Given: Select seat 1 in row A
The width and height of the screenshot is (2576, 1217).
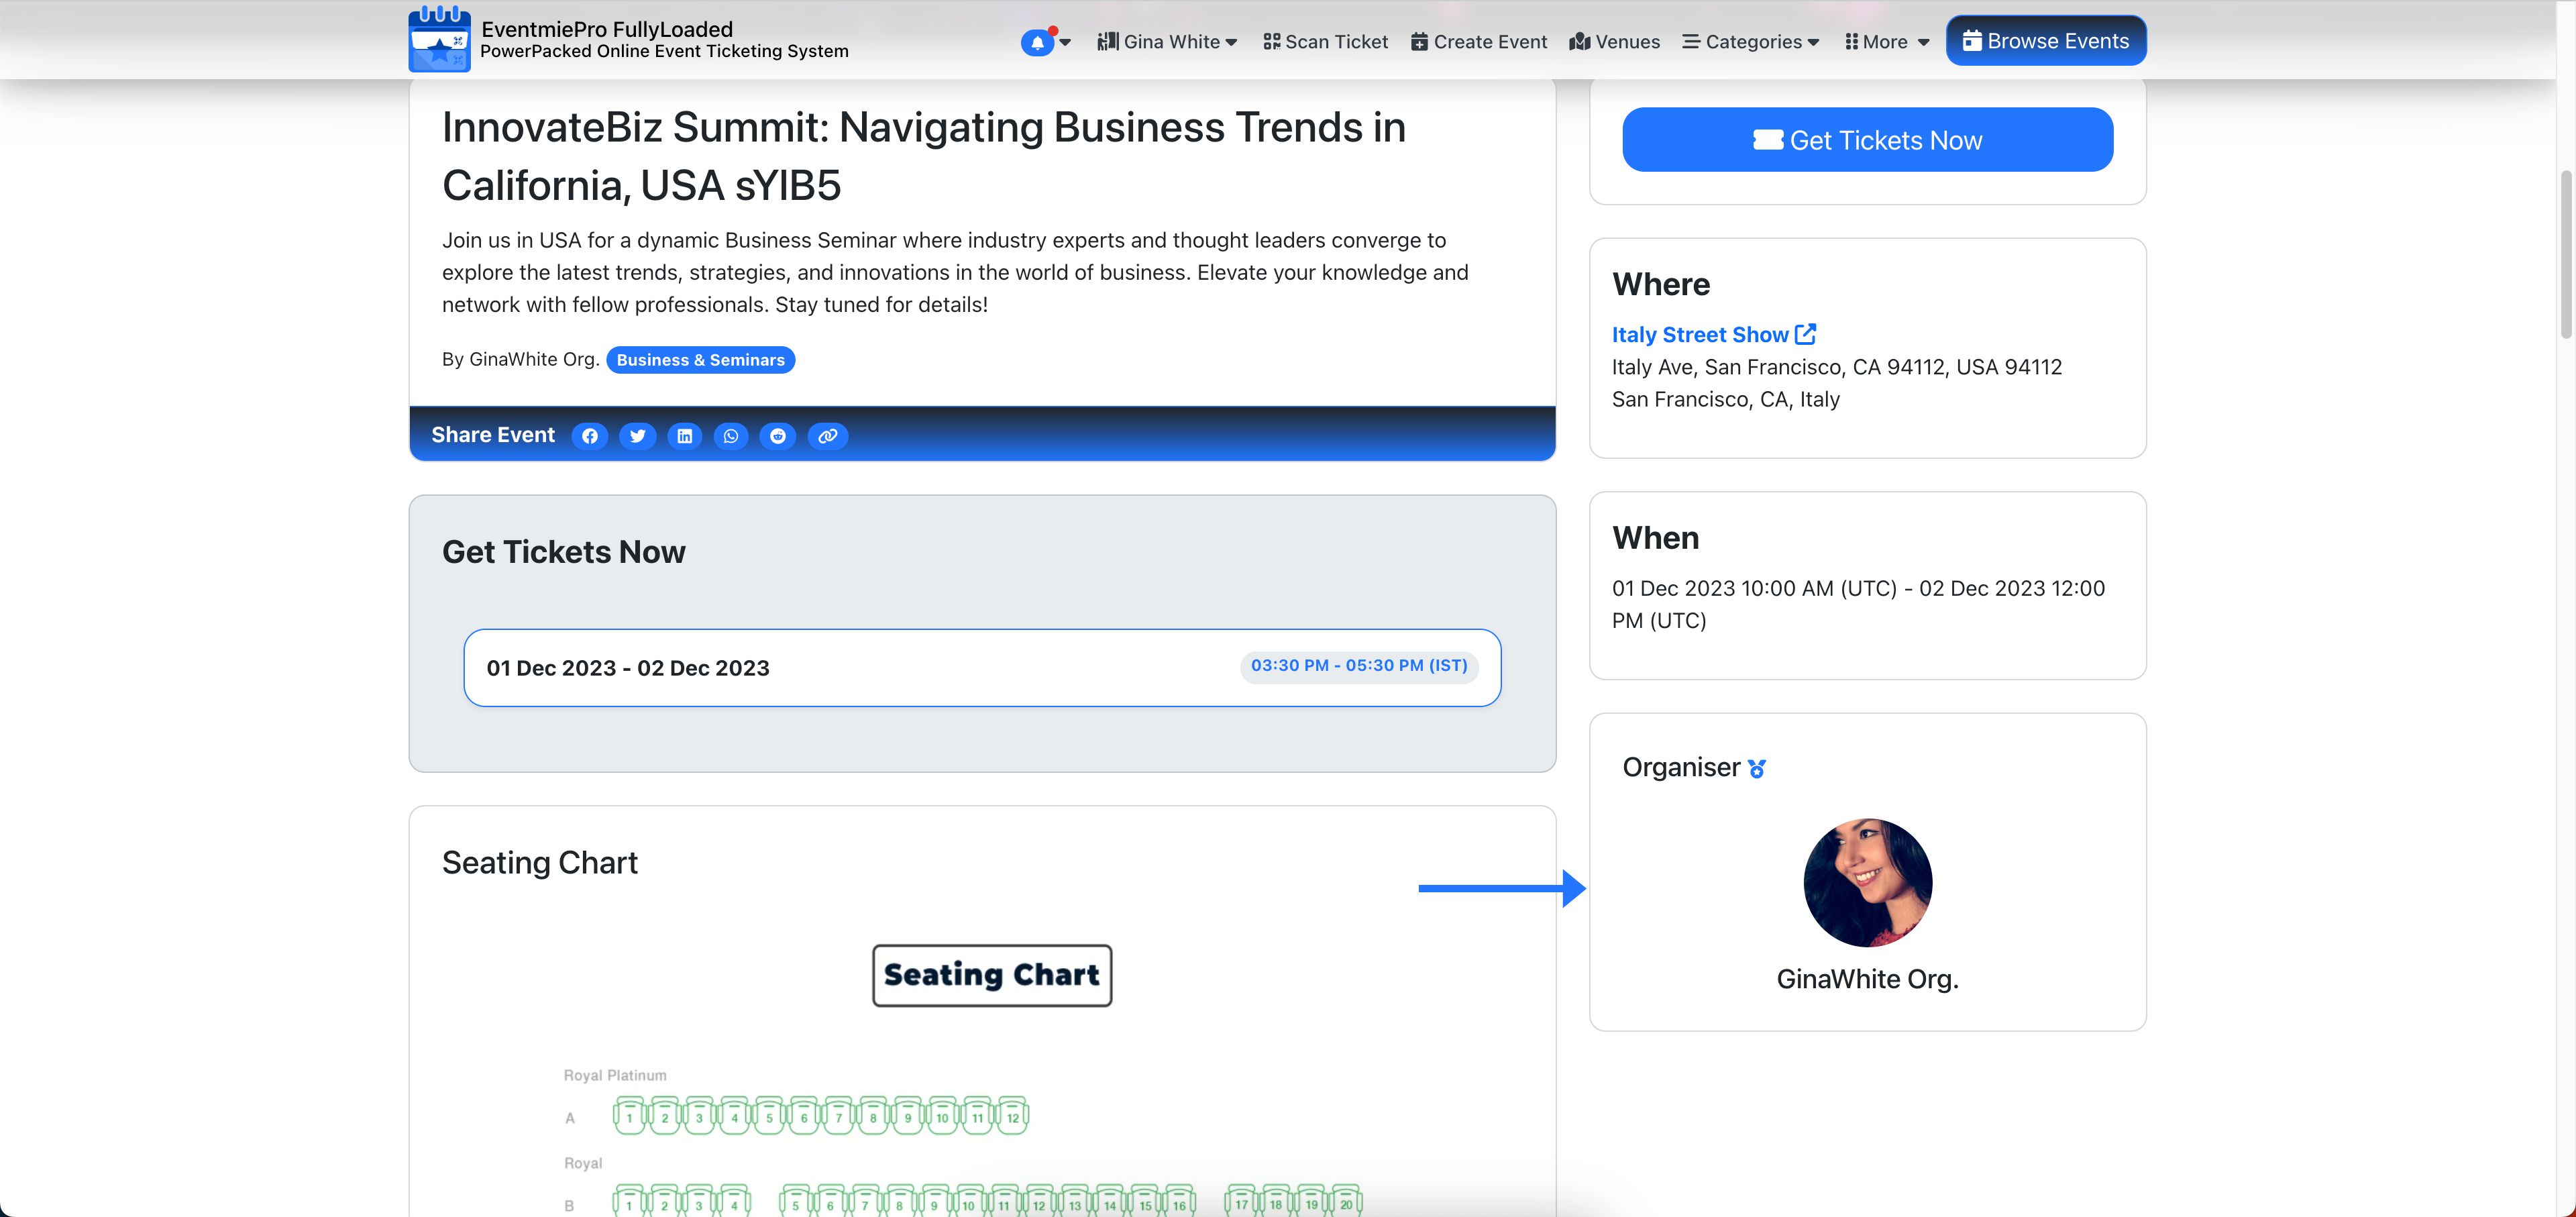Looking at the screenshot, I should pyautogui.click(x=629, y=1116).
